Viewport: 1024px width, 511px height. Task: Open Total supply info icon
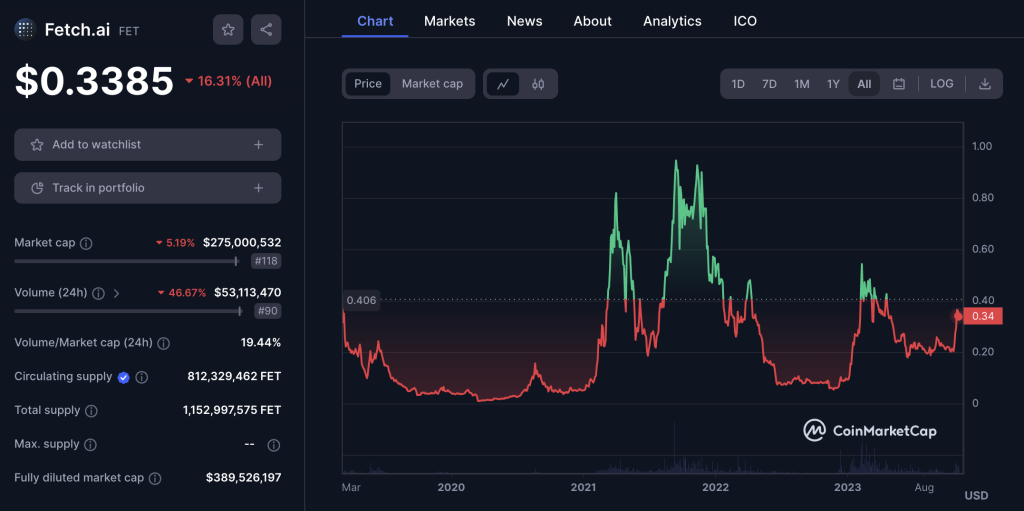[92, 411]
